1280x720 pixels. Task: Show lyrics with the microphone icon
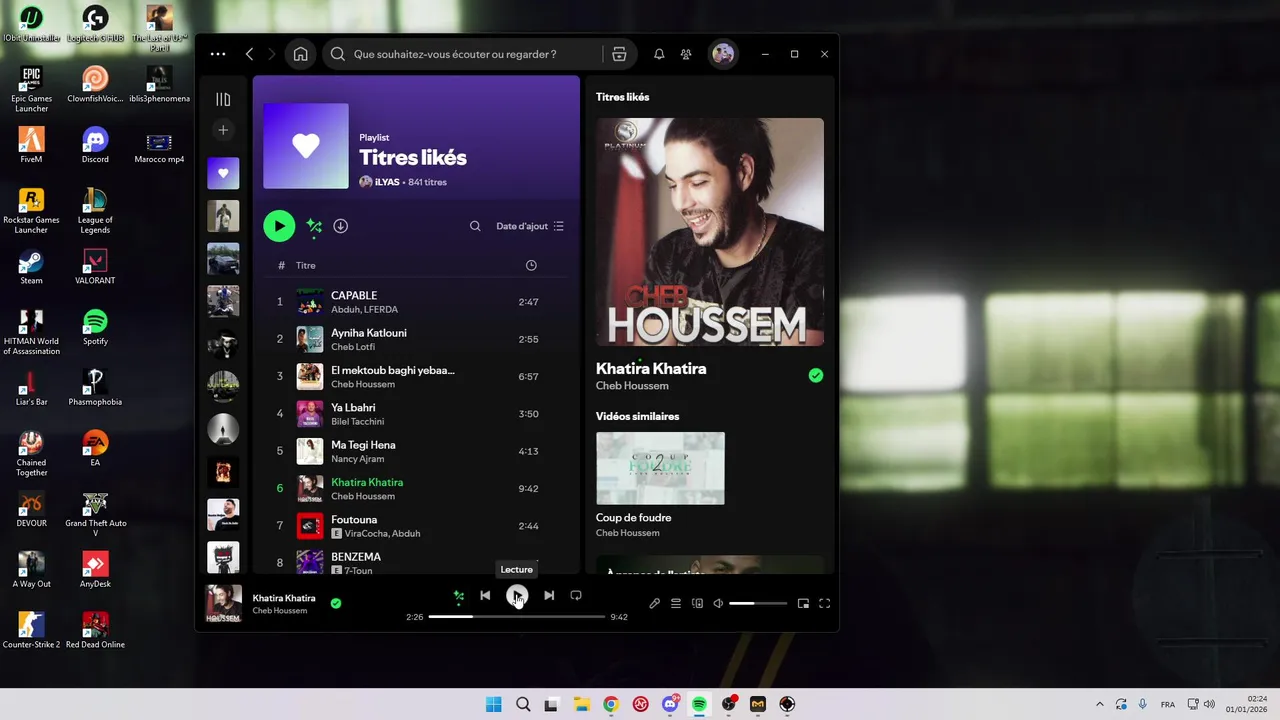(654, 603)
